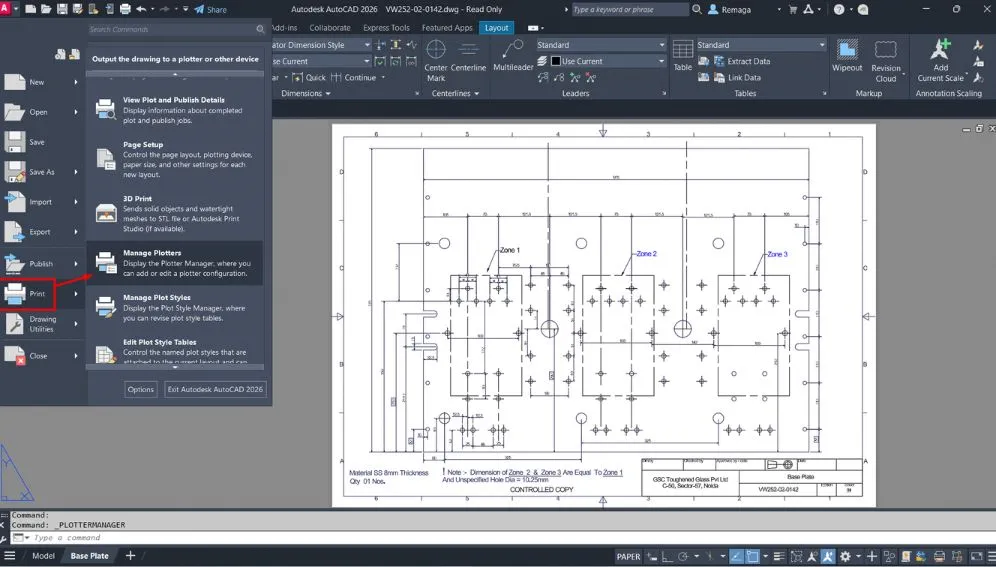This screenshot has height=567, width=996.
Task: Click Exit Autodesk AutoCAD 2026 button
Action: (x=215, y=389)
